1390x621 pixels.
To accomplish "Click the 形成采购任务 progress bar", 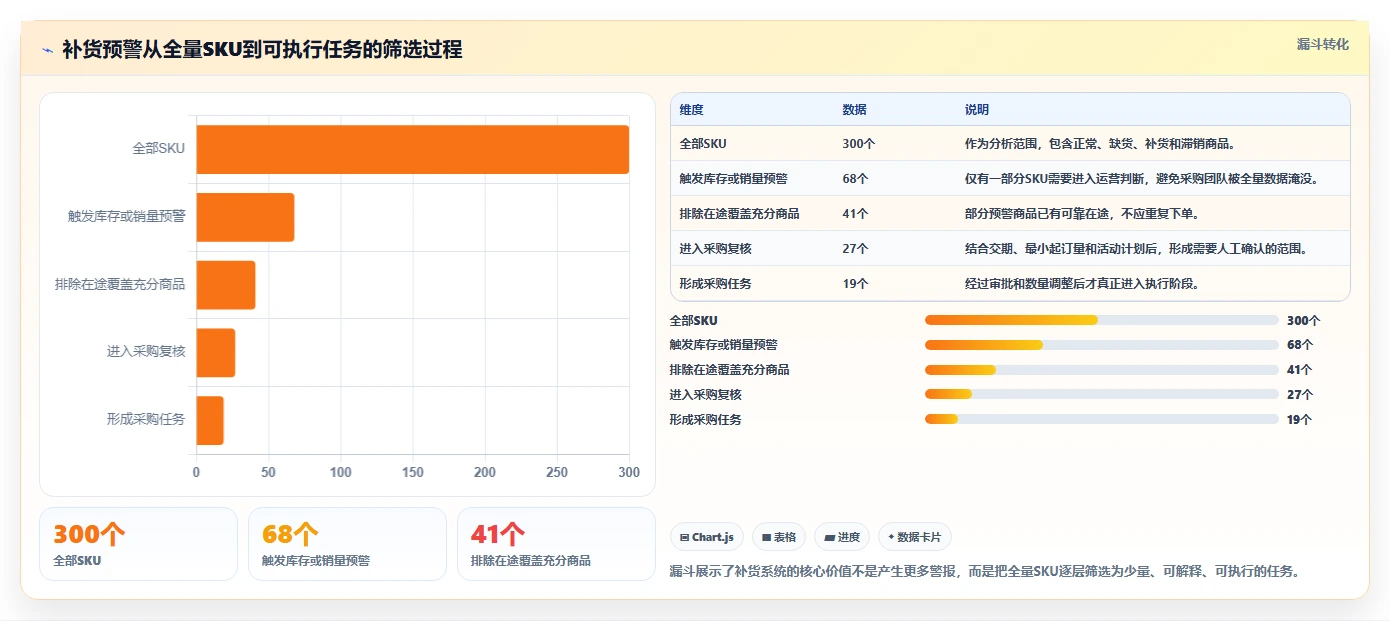I will 1101,420.
